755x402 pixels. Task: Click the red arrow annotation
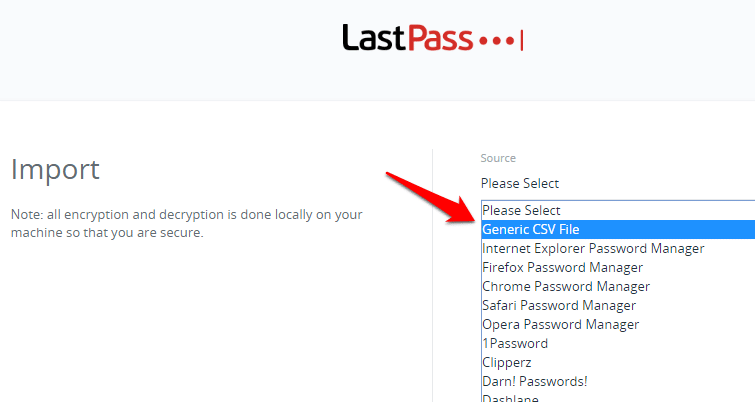click(x=433, y=197)
